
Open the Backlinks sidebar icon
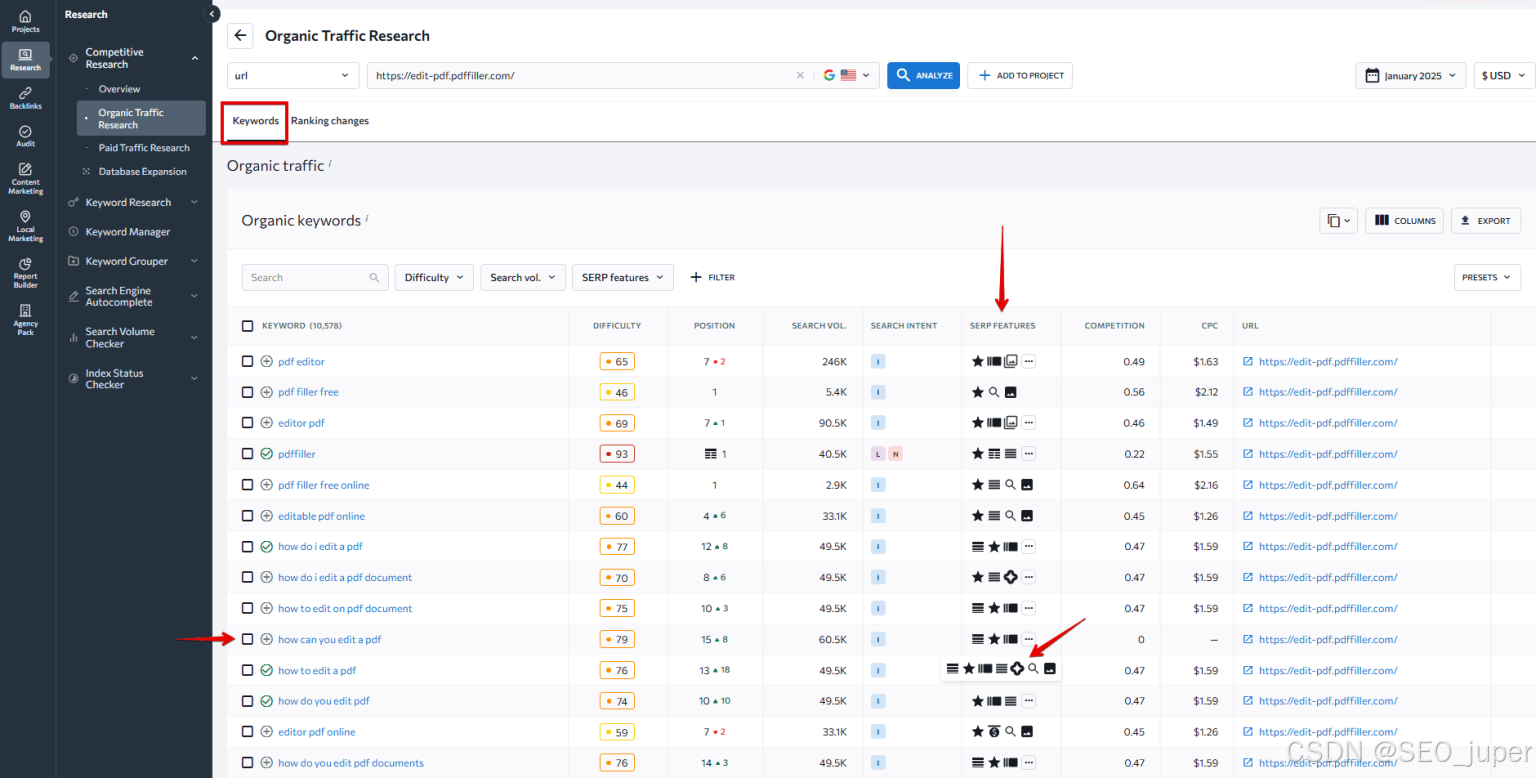25,98
